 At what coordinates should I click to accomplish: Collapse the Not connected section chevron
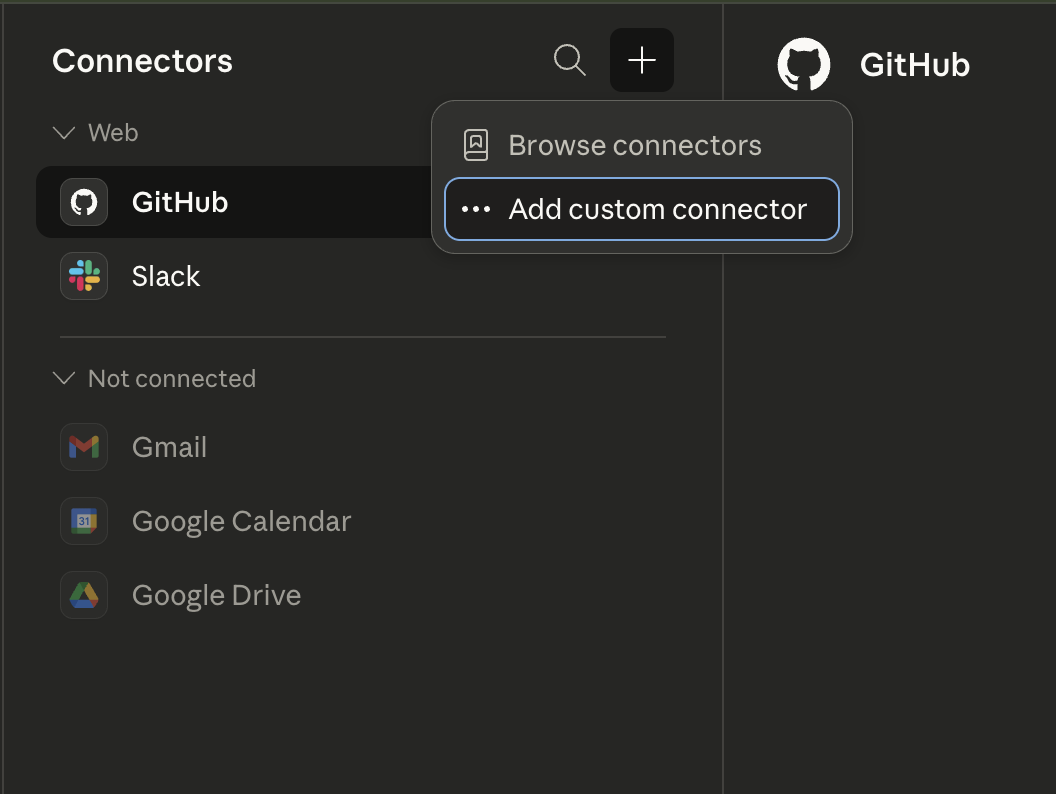64,379
